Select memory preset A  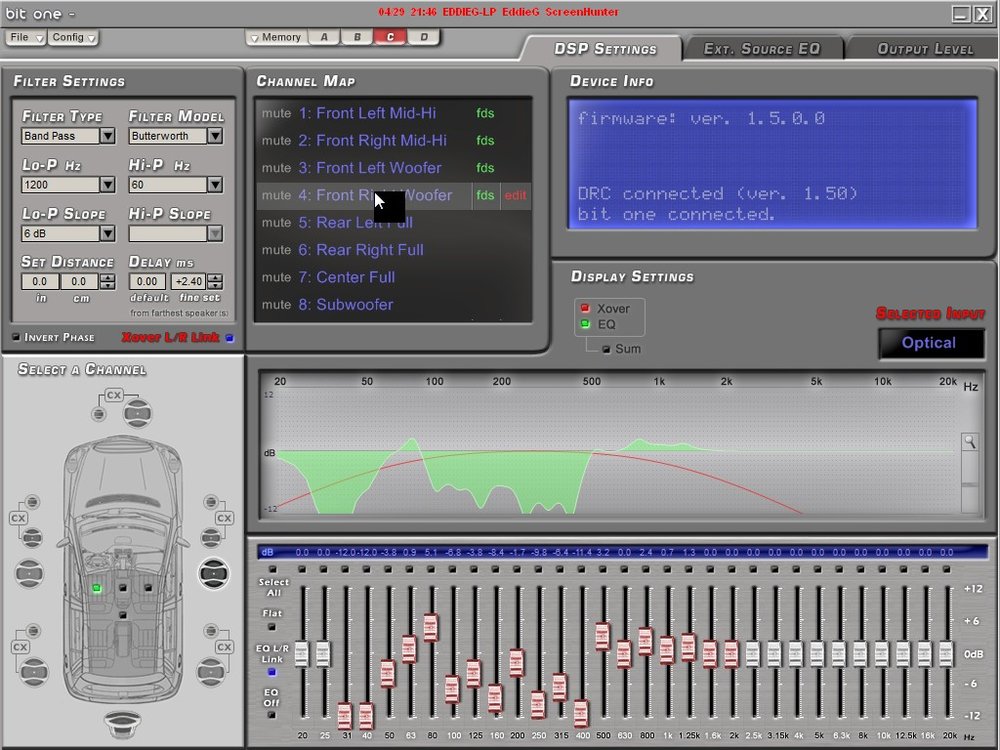point(324,38)
